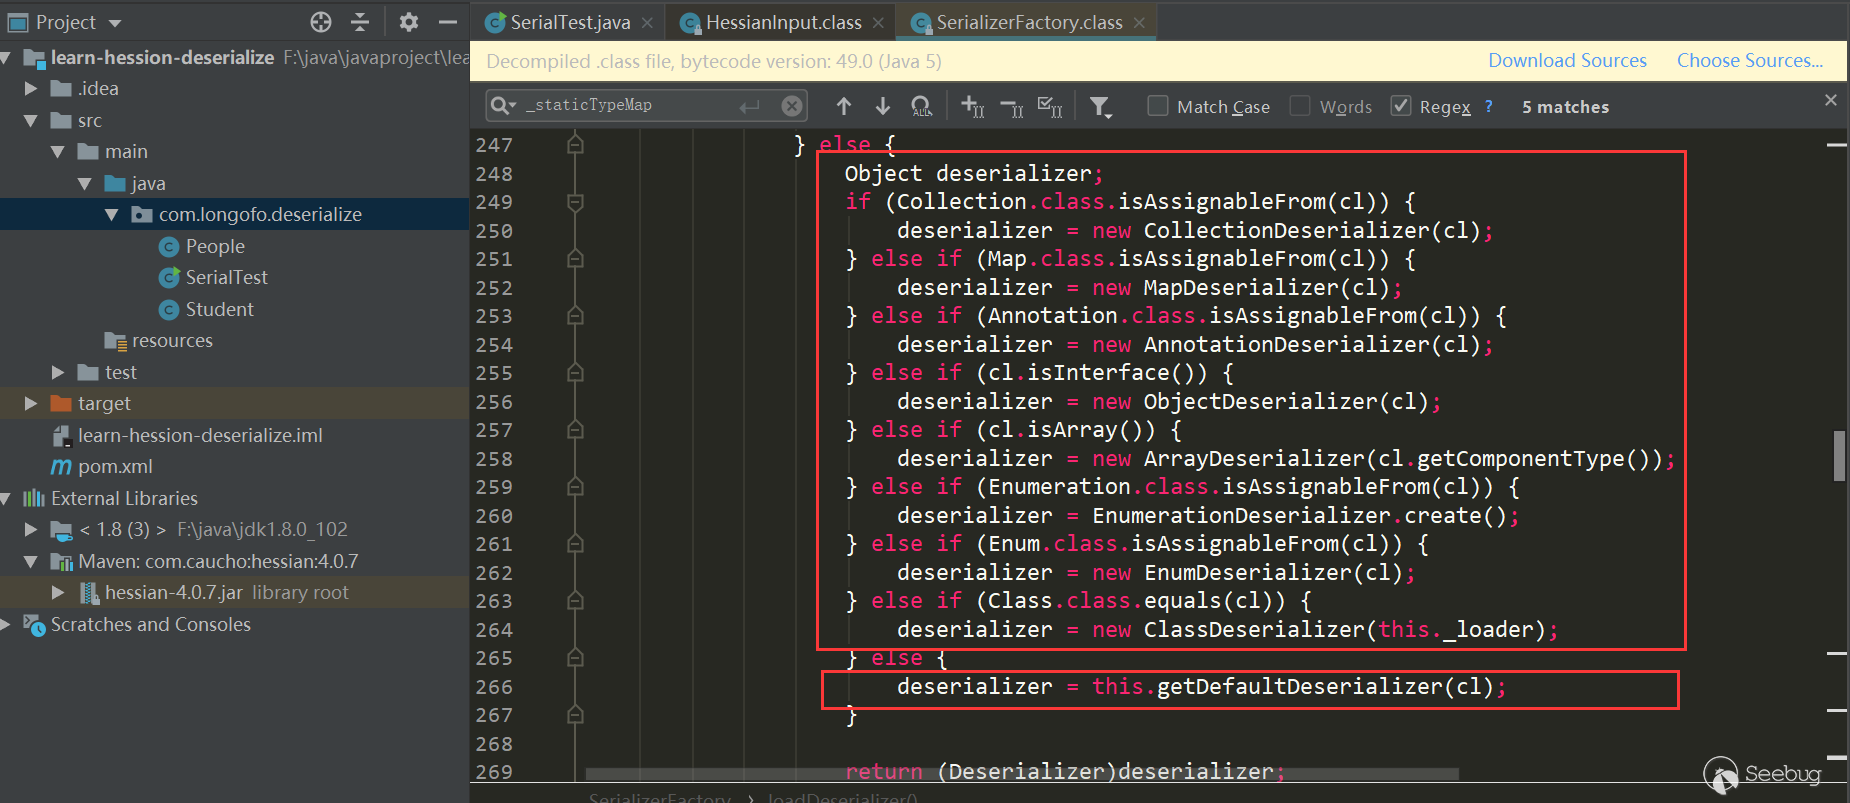This screenshot has width=1850, height=803.
Task: Collapse the java folder
Action: [85, 184]
